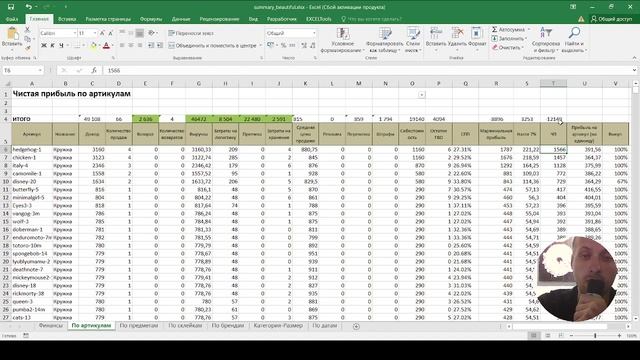640x360 pixels.
Task: Open Cell Styles (Стили ячеек) gallery
Action: (413, 40)
